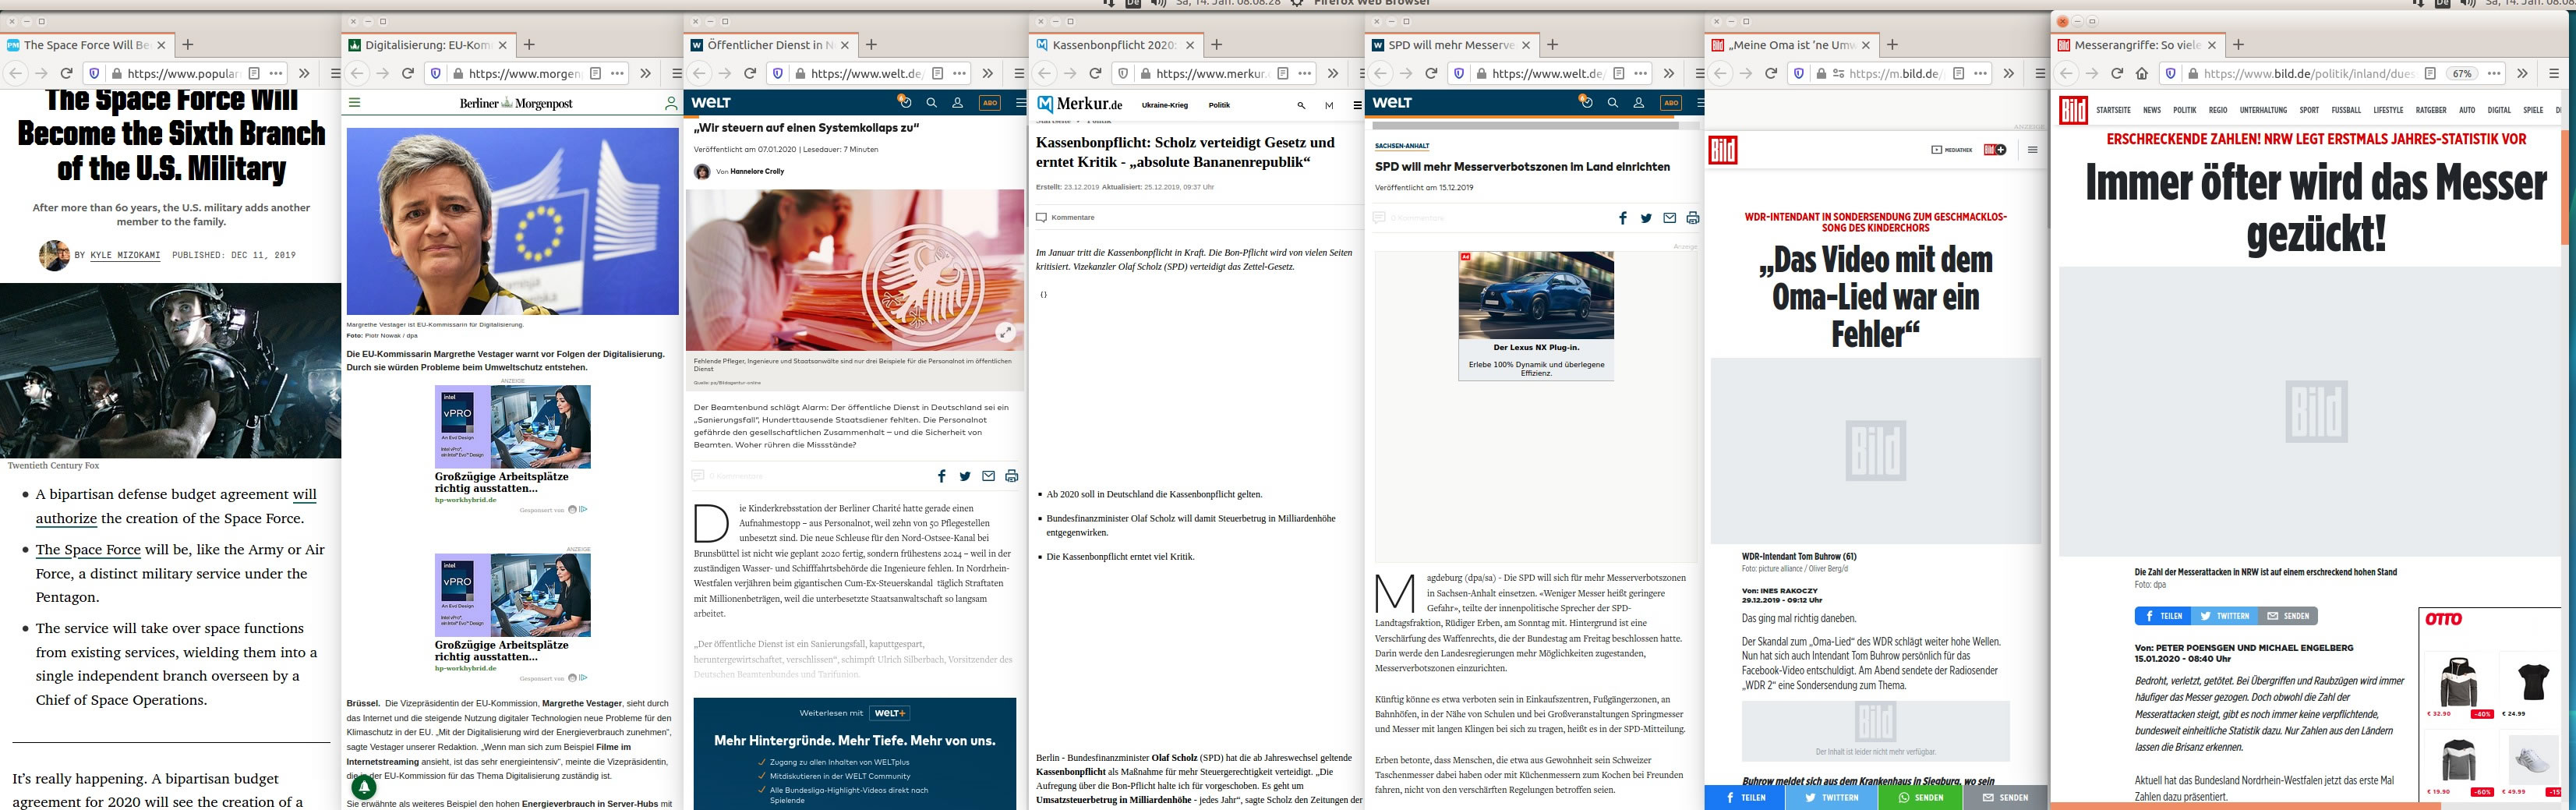This screenshot has width=2576, height=810.
Task: Select the 'Öffentlicher Dienst in N' tab
Action: pyautogui.click(x=769, y=45)
